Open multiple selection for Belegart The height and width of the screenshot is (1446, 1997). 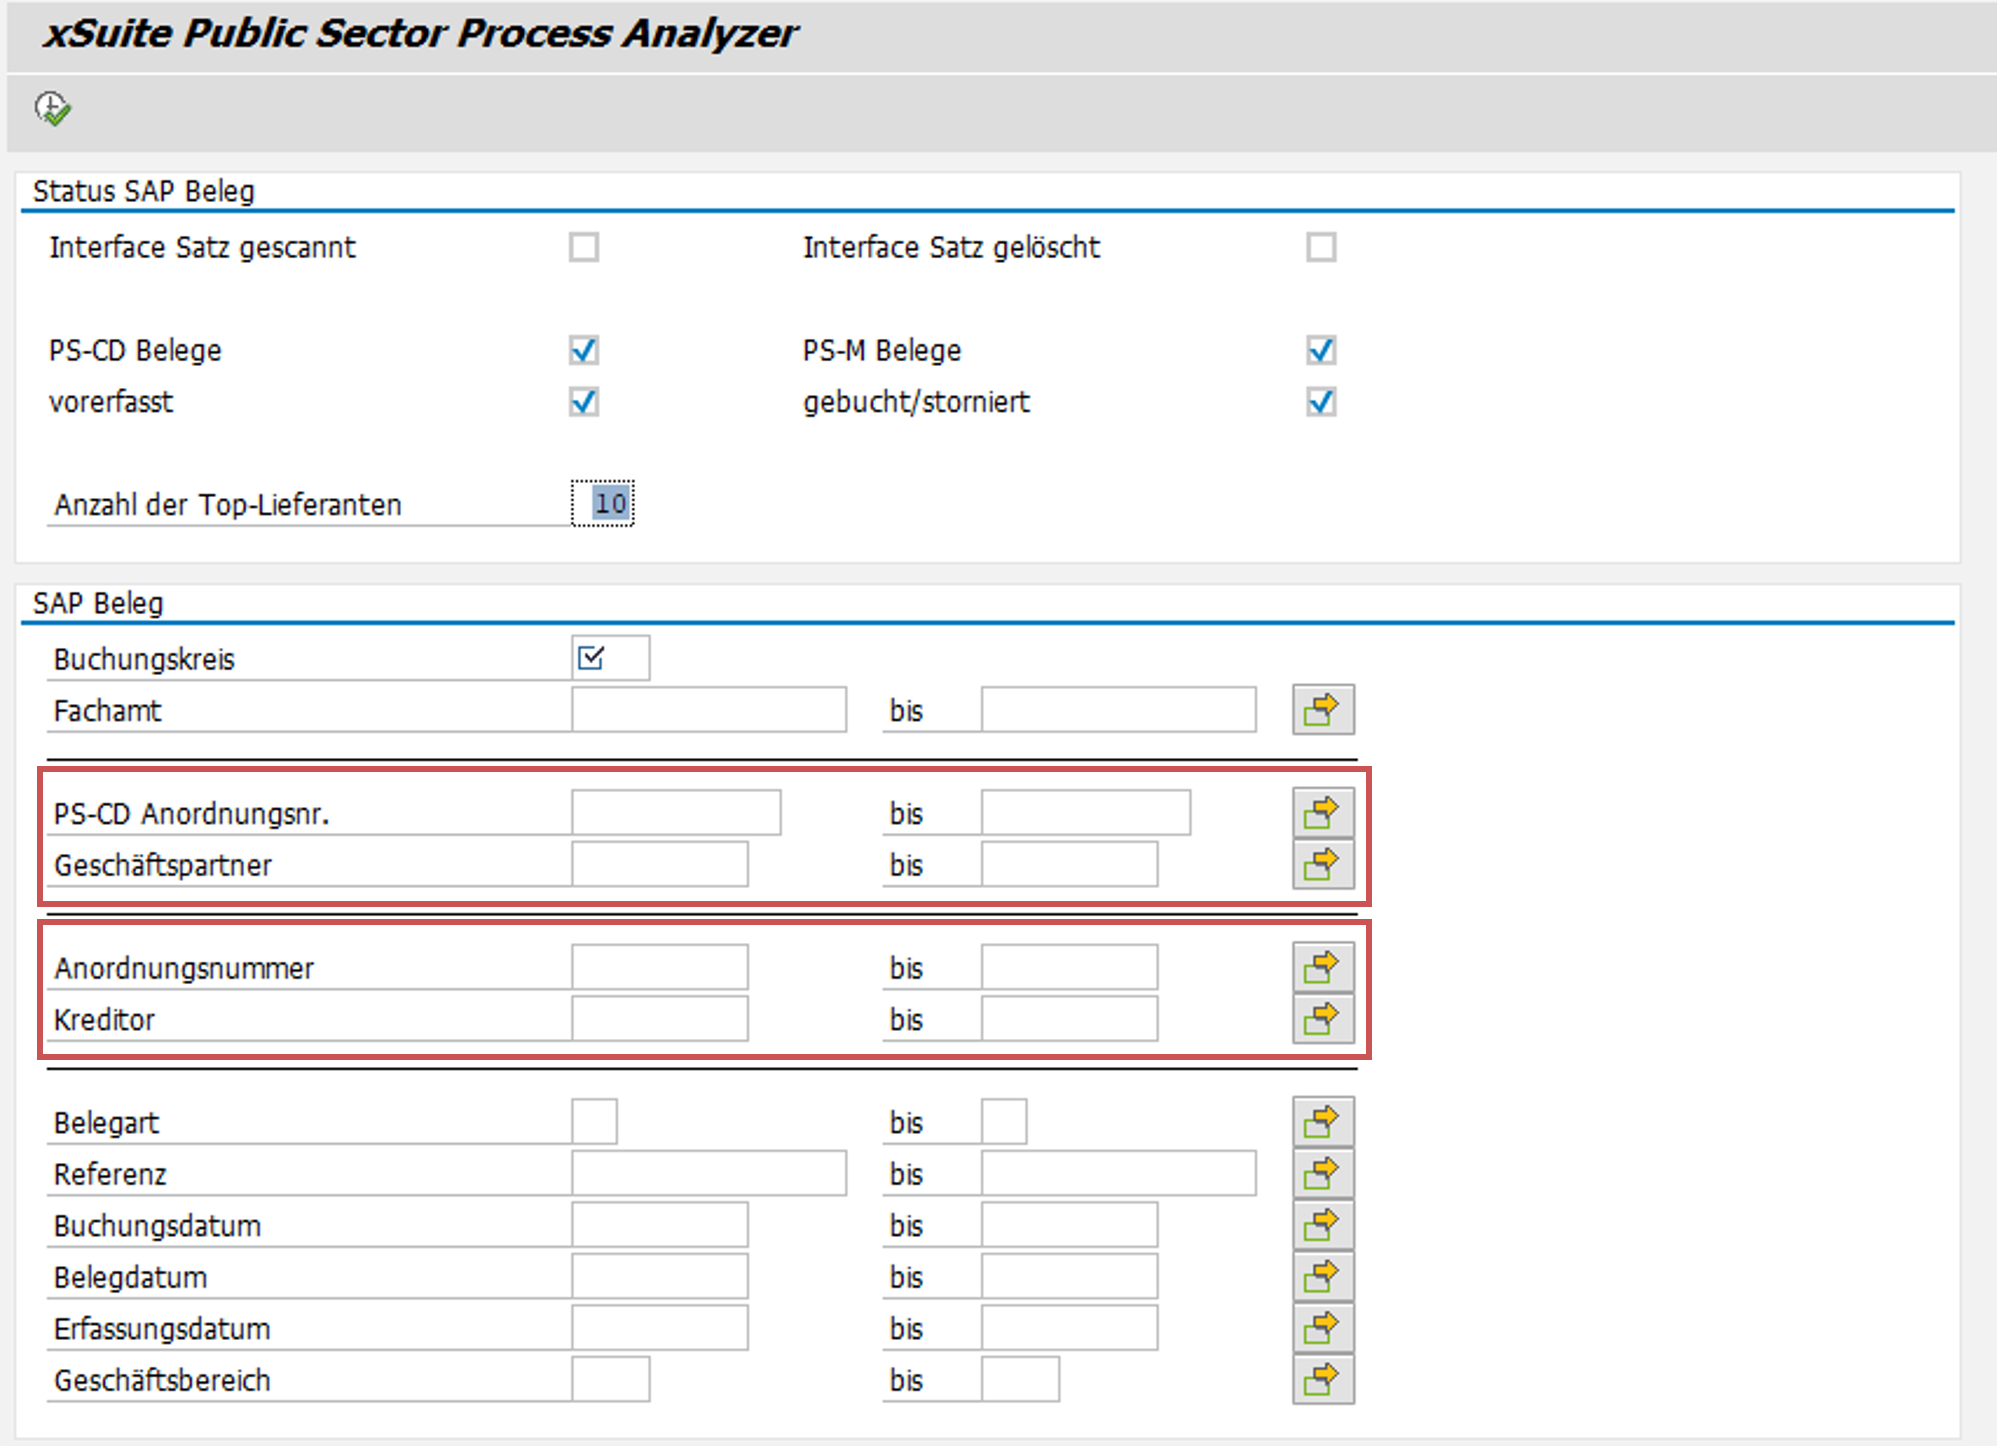pos(1322,1122)
